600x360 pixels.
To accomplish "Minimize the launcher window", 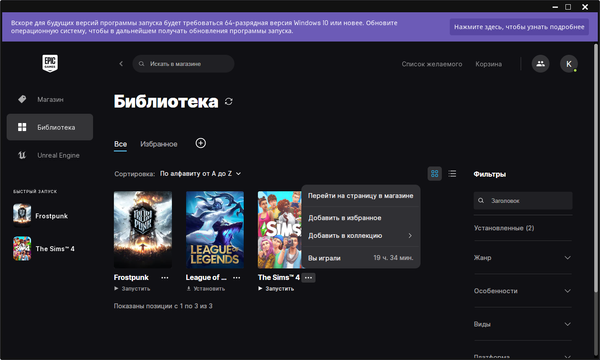I will pos(555,7).
